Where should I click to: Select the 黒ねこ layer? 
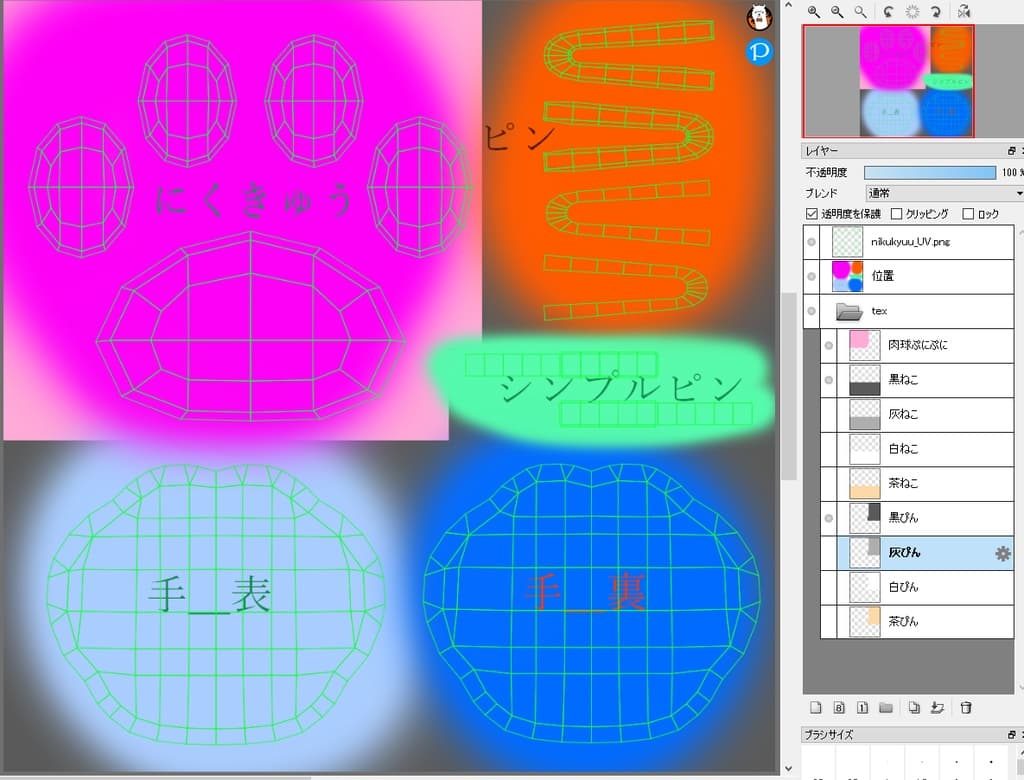coord(930,379)
